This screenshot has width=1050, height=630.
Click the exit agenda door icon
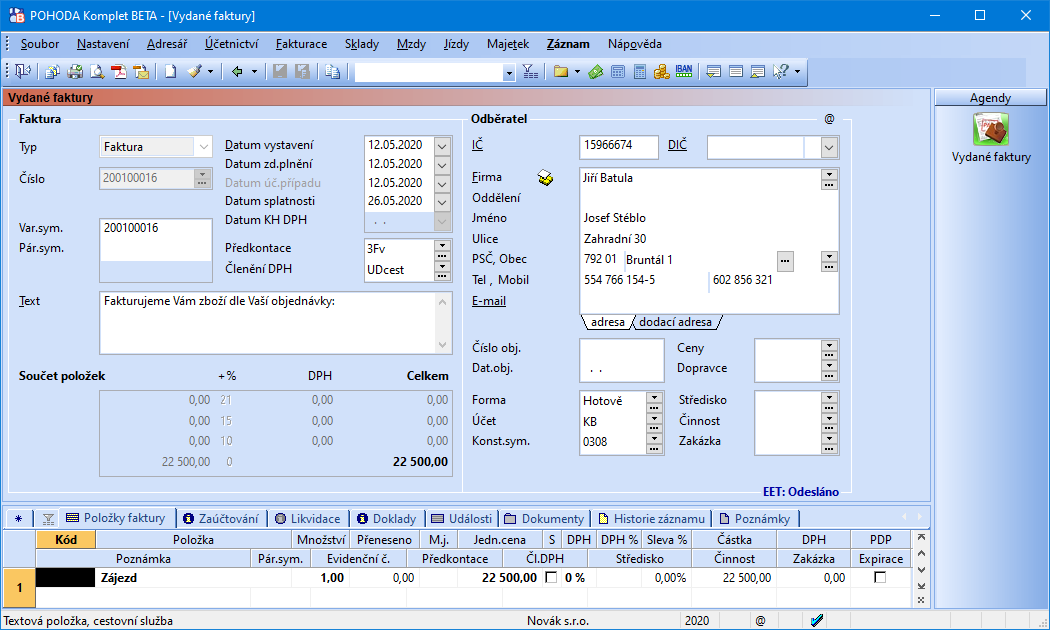(x=23, y=71)
